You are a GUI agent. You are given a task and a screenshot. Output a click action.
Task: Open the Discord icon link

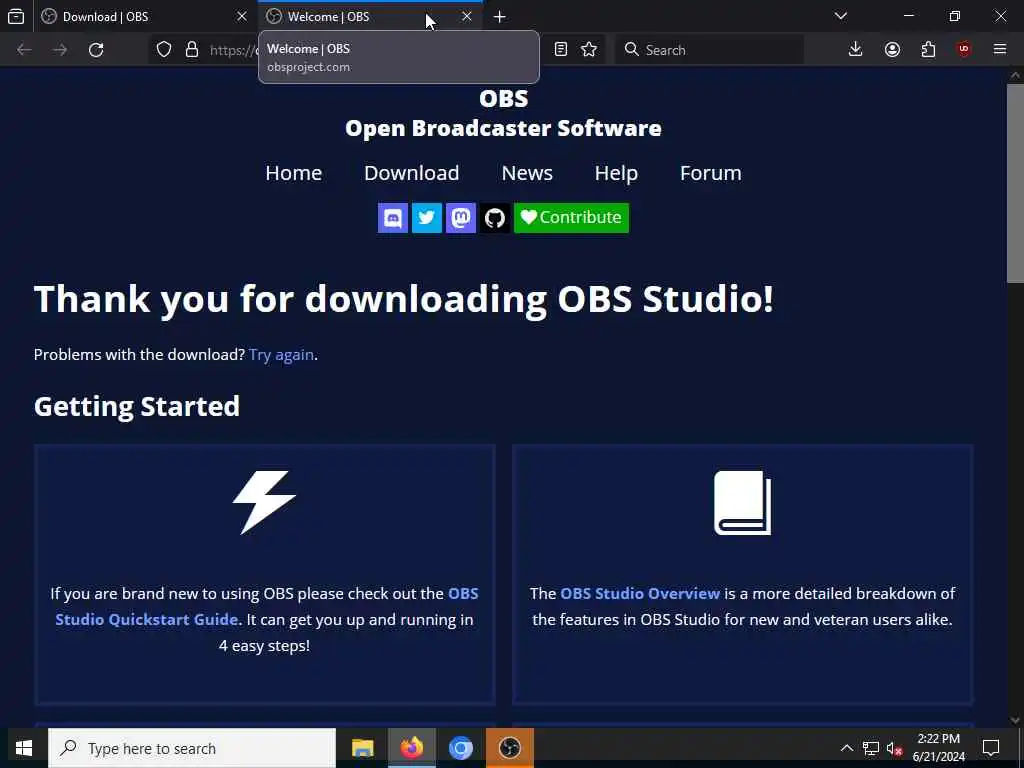click(392, 217)
